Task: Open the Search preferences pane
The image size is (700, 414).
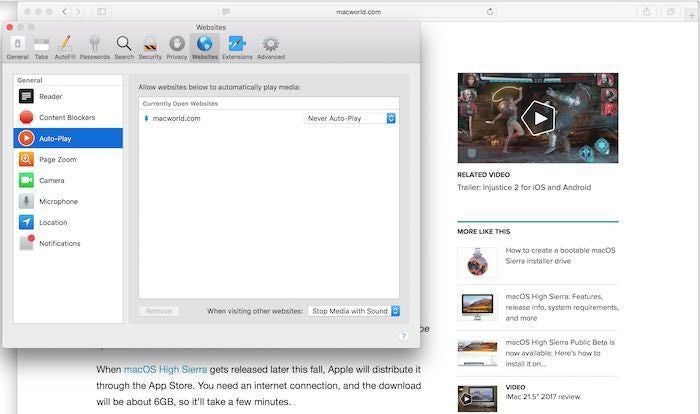Action: (x=124, y=48)
